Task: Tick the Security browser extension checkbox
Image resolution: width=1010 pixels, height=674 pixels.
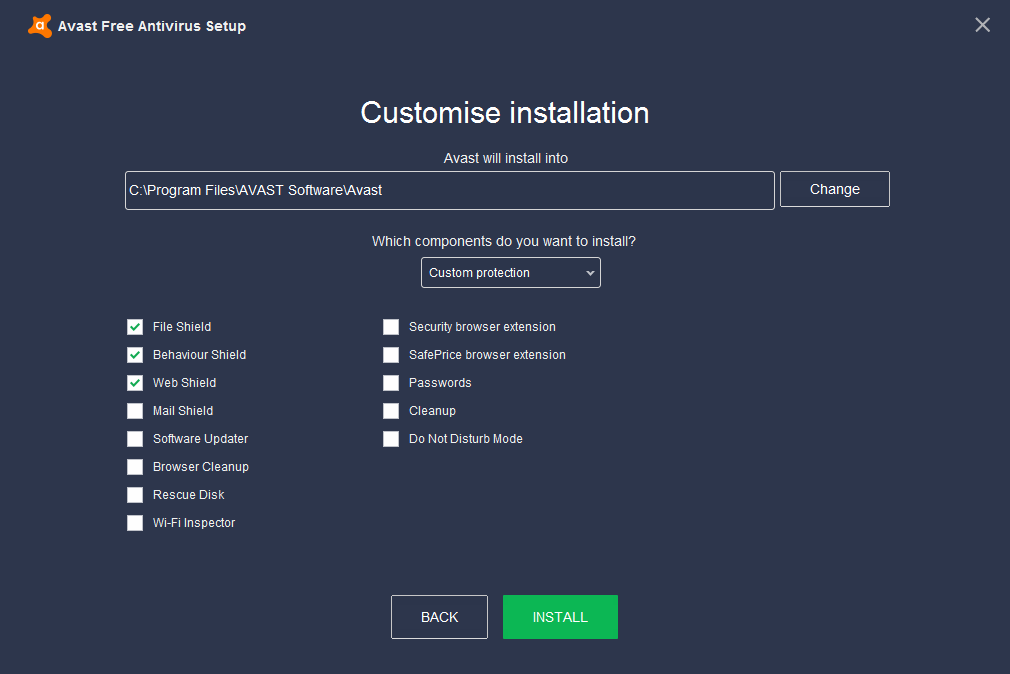Action: click(391, 327)
